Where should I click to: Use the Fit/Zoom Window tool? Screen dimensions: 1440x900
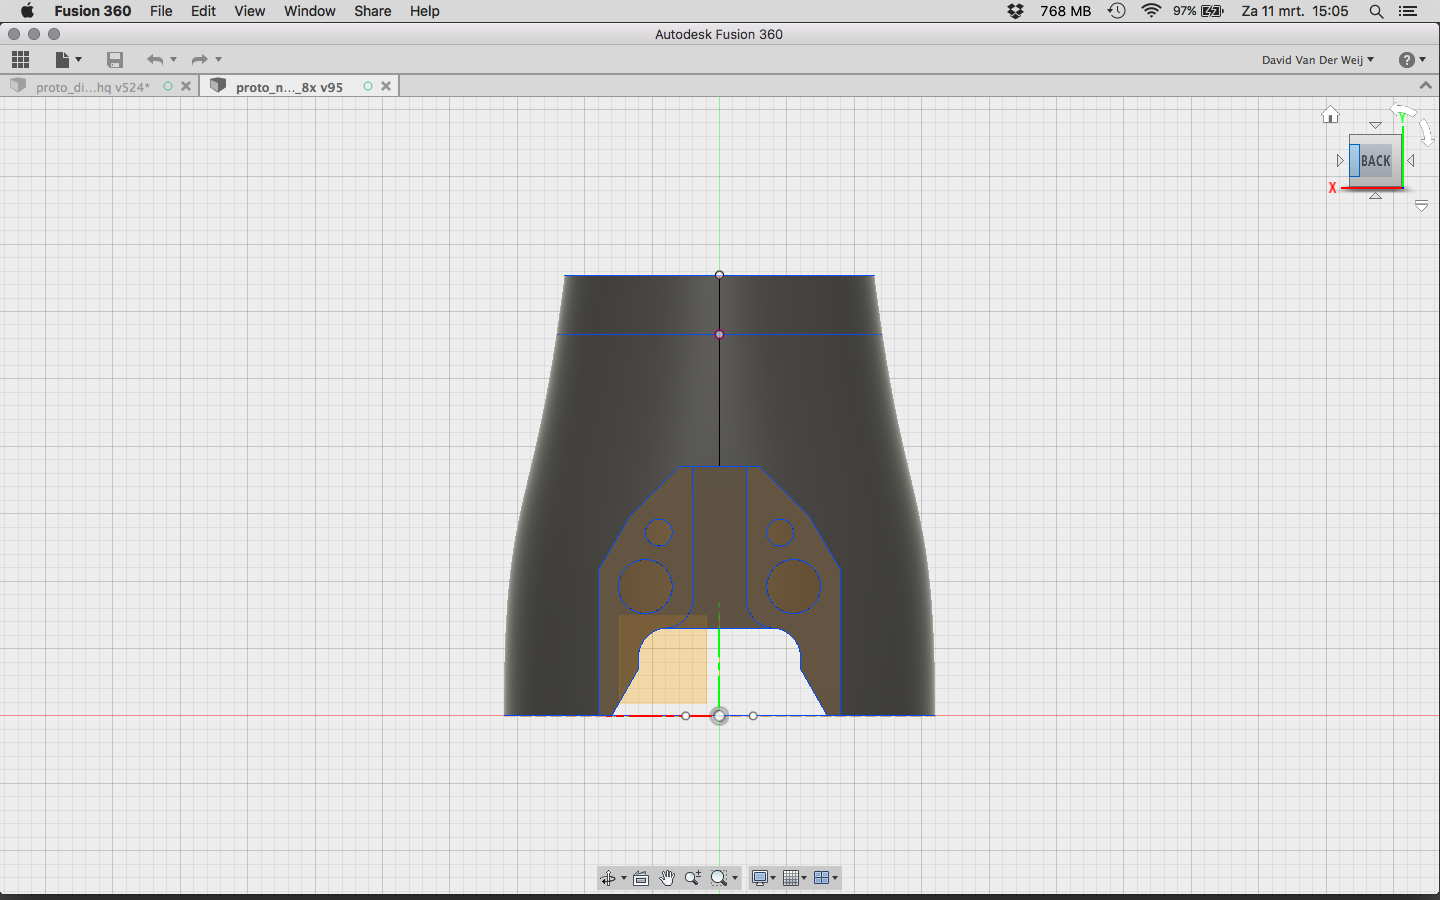click(718, 878)
